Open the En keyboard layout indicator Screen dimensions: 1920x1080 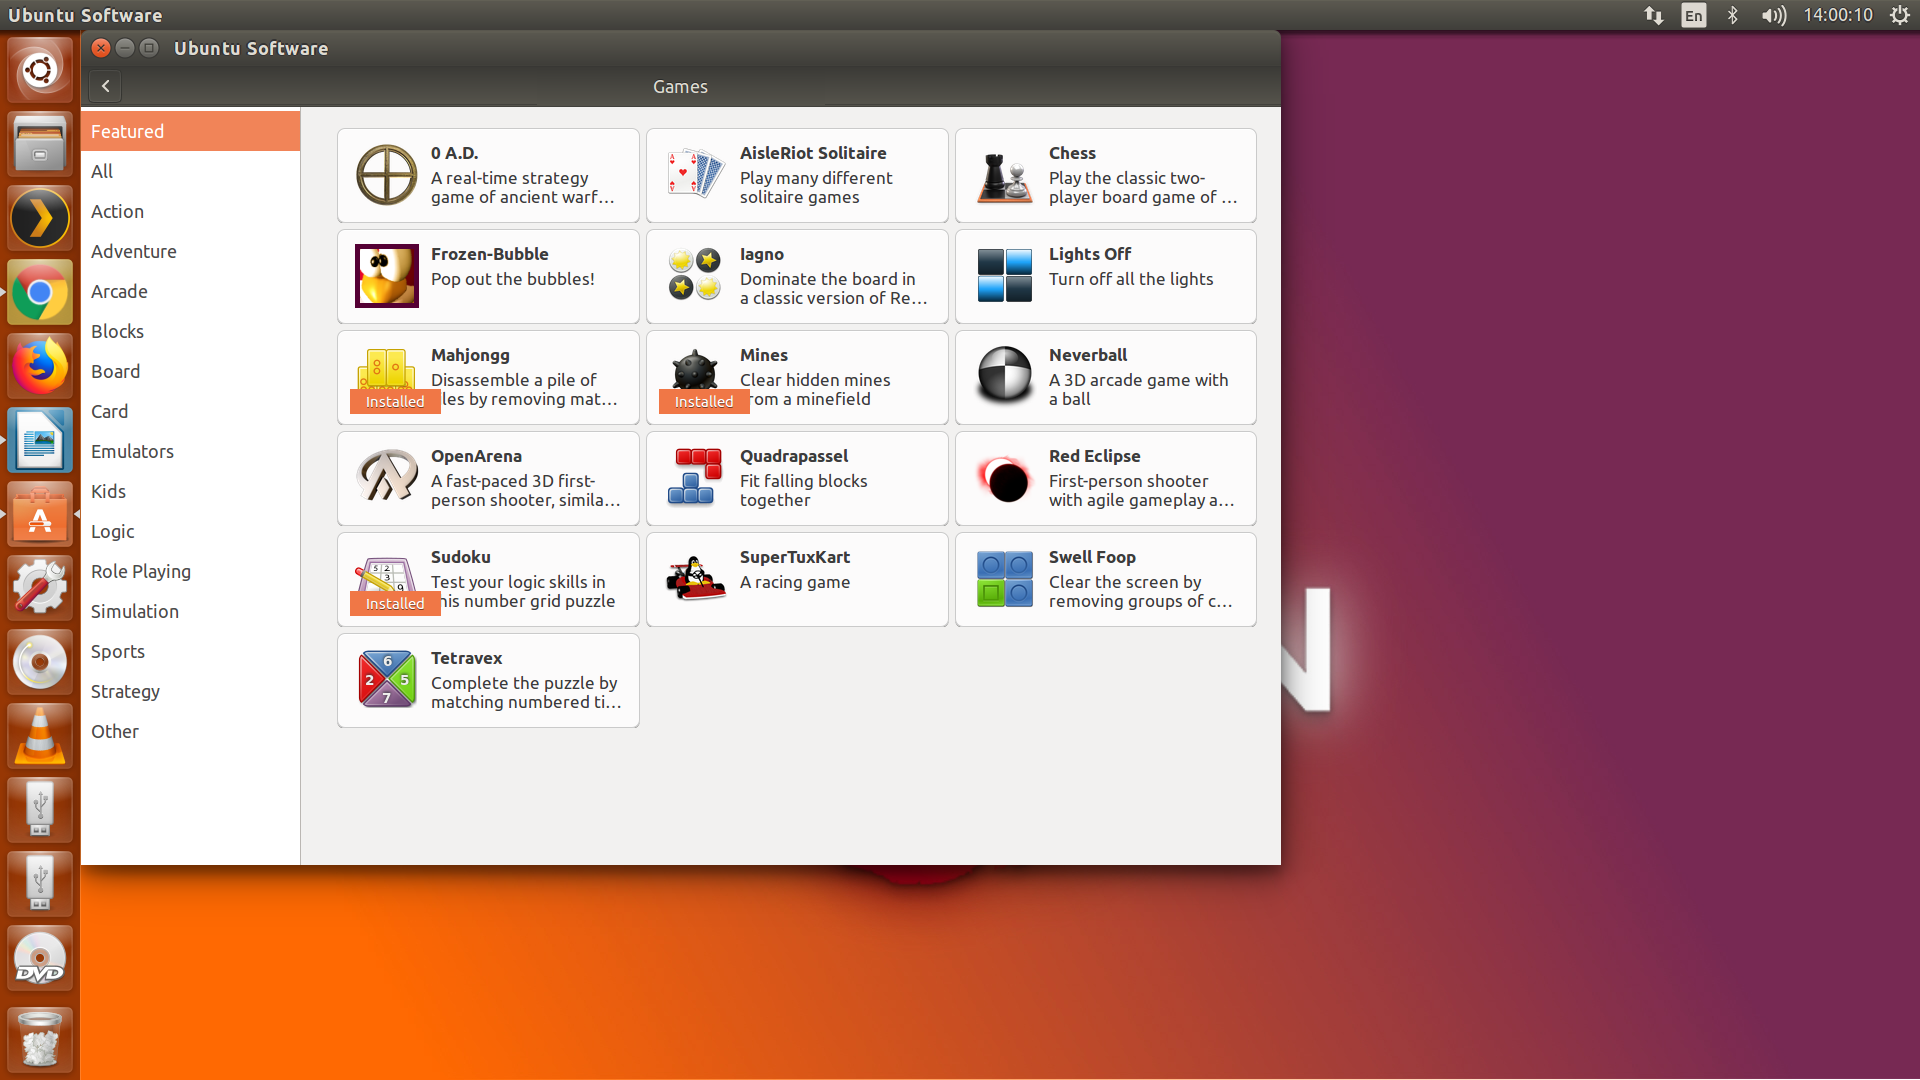pyautogui.click(x=1693, y=15)
